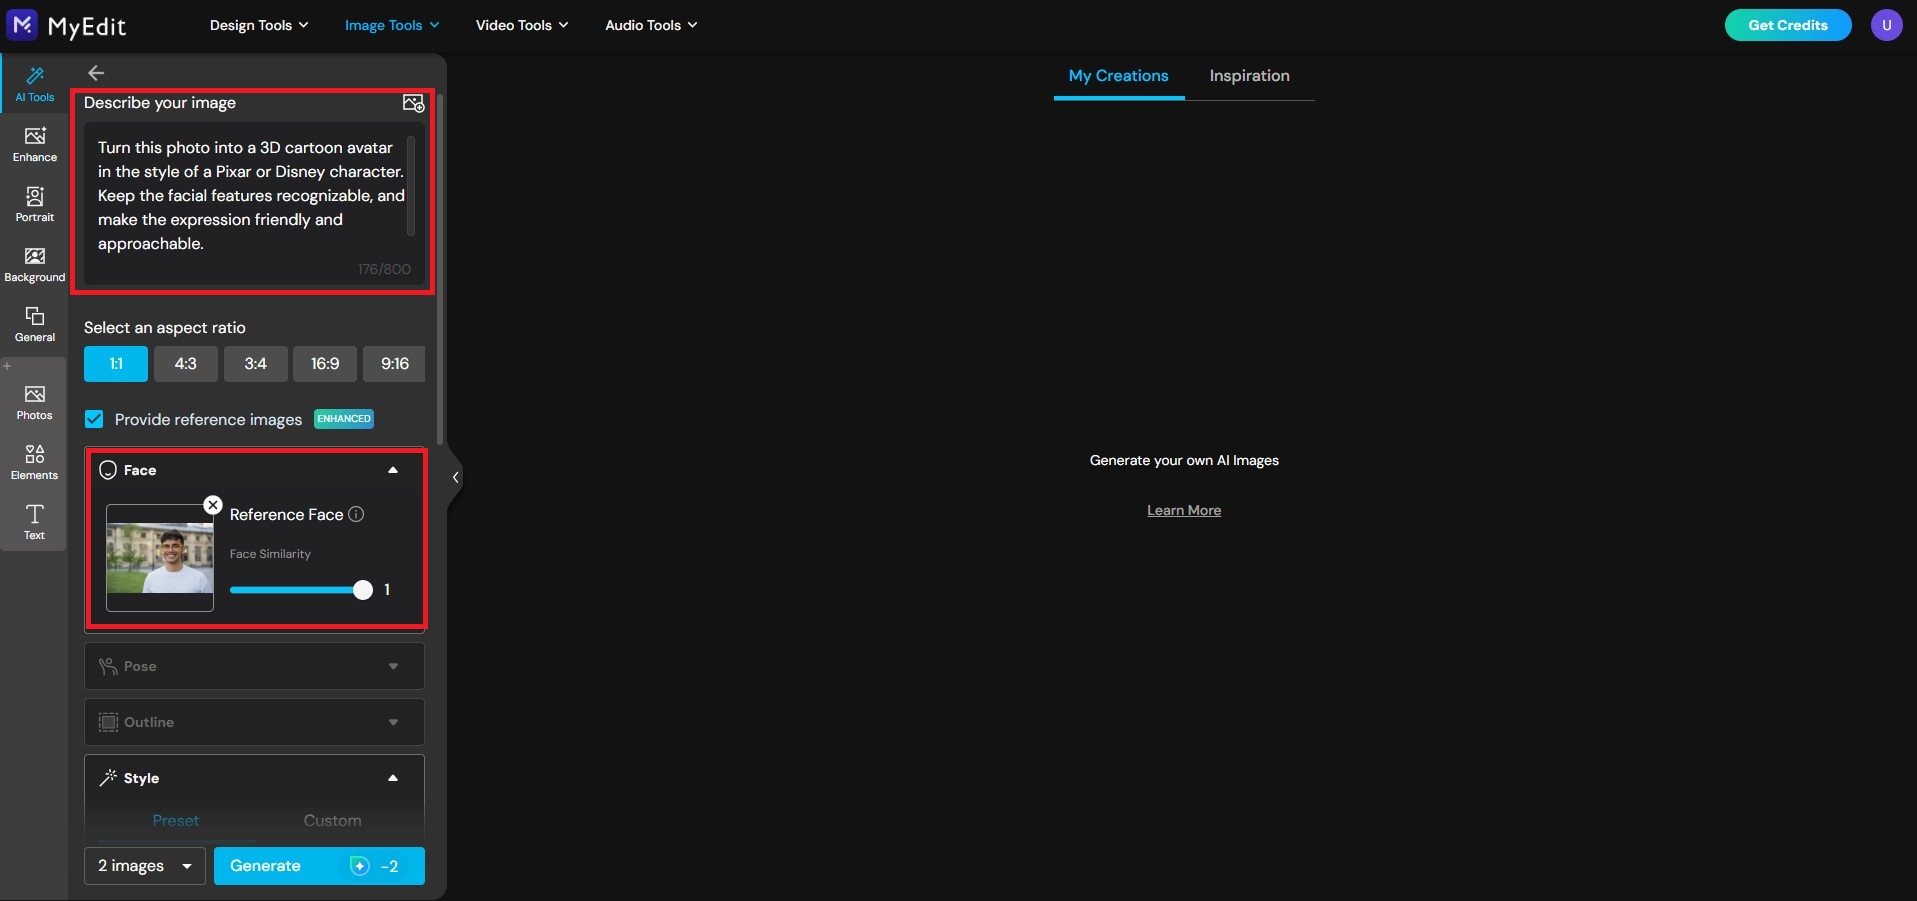
Task: Open the Background tools
Action: point(34,264)
